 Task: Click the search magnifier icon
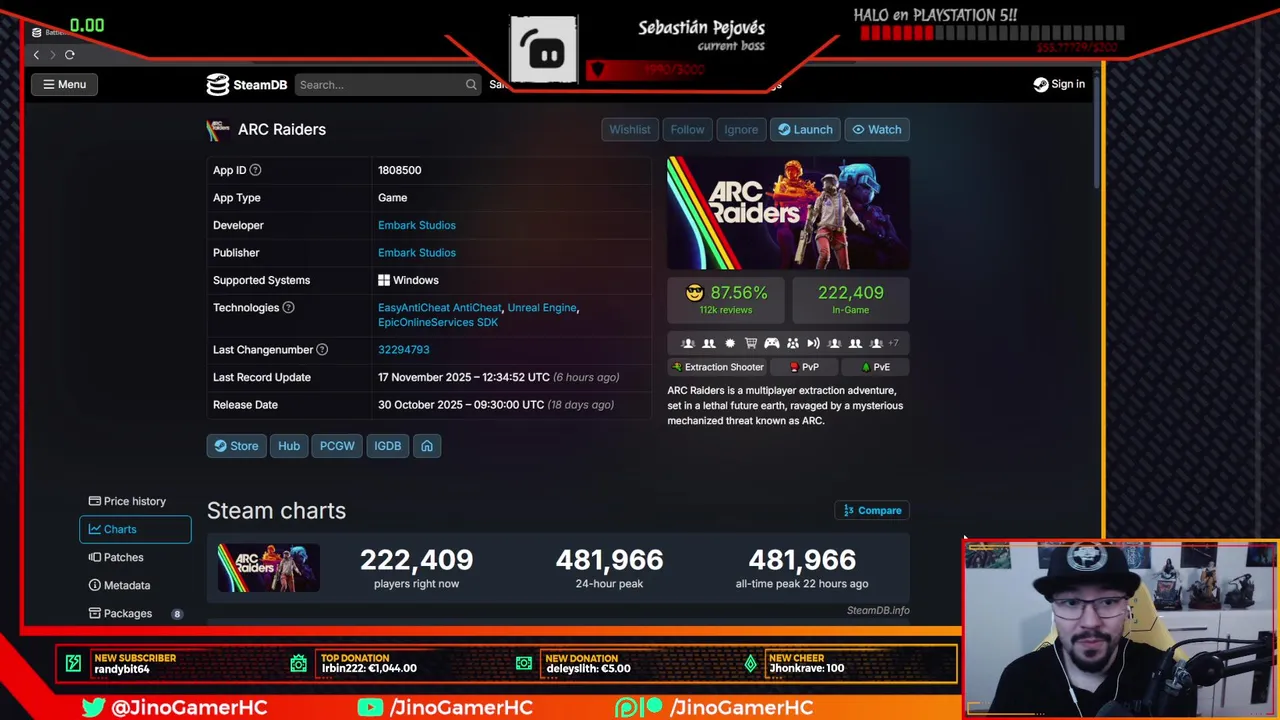tap(471, 85)
